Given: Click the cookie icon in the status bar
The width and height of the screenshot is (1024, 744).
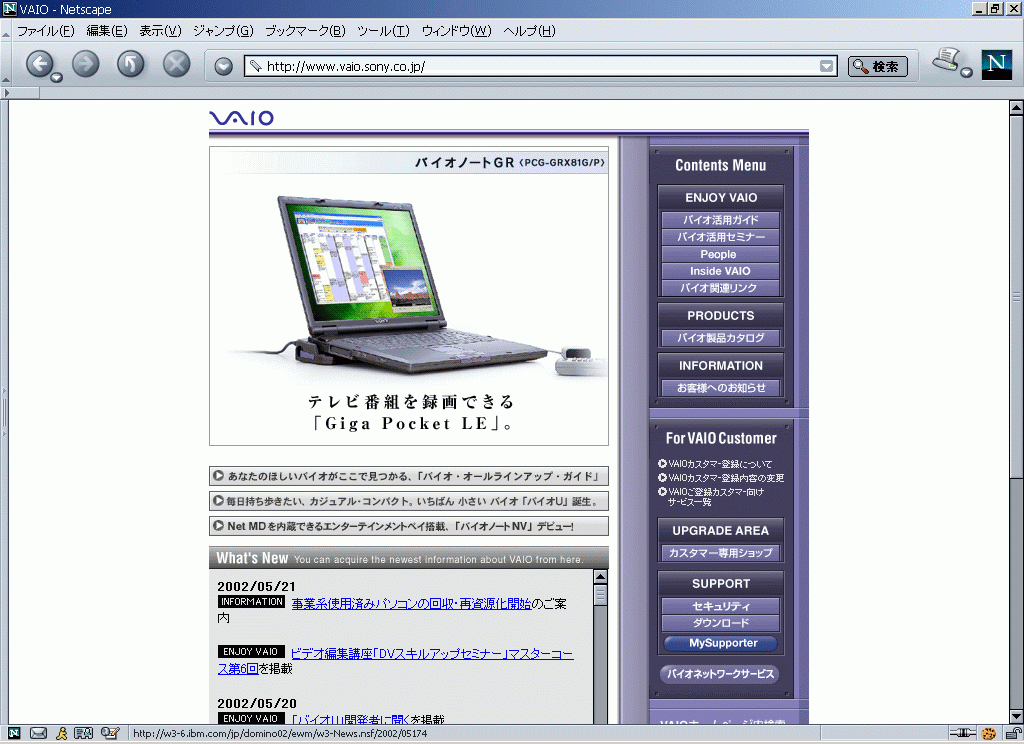Looking at the screenshot, I should 989,734.
